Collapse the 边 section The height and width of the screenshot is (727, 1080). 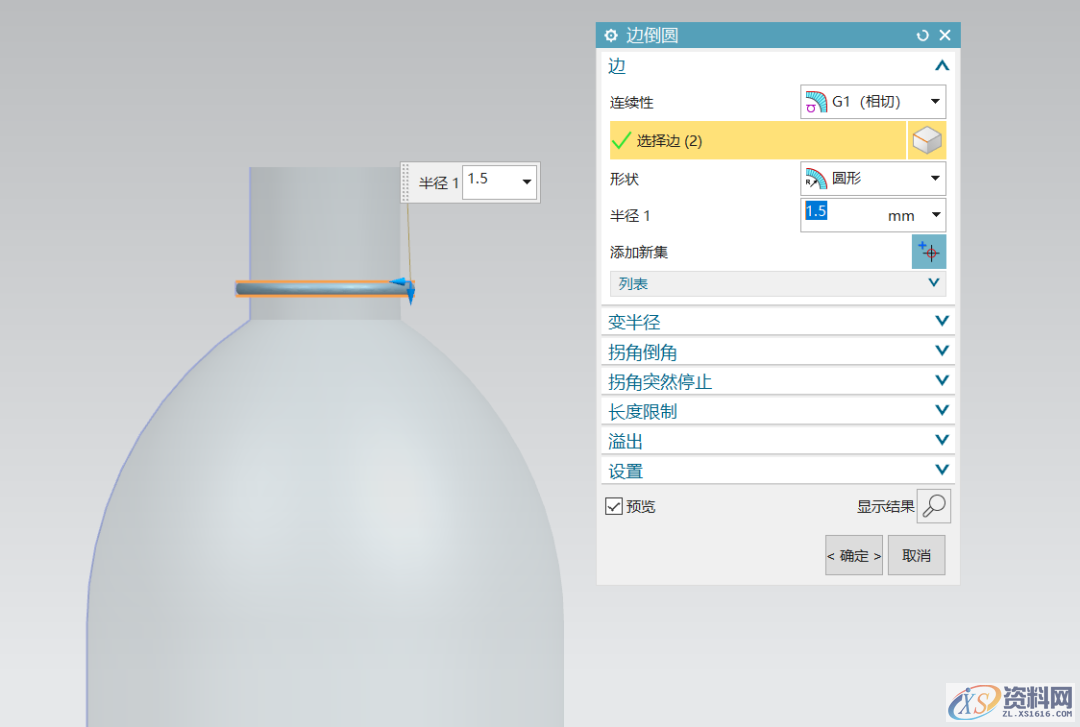pos(941,65)
